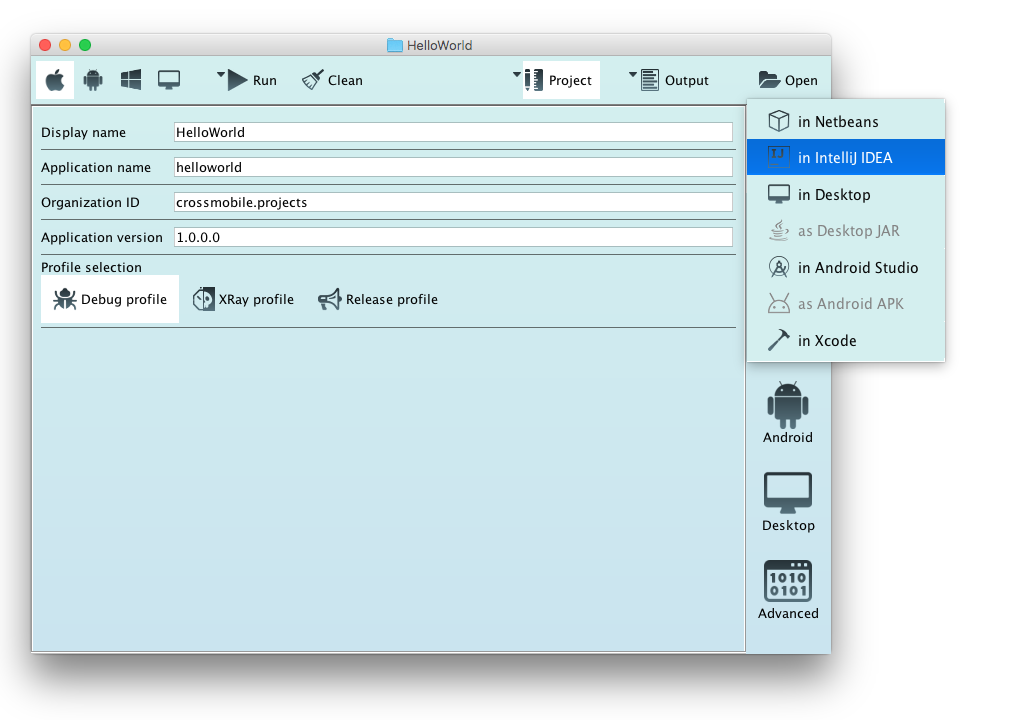Click the Netbeans cube icon
The image size is (1018, 720).
click(778, 121)
